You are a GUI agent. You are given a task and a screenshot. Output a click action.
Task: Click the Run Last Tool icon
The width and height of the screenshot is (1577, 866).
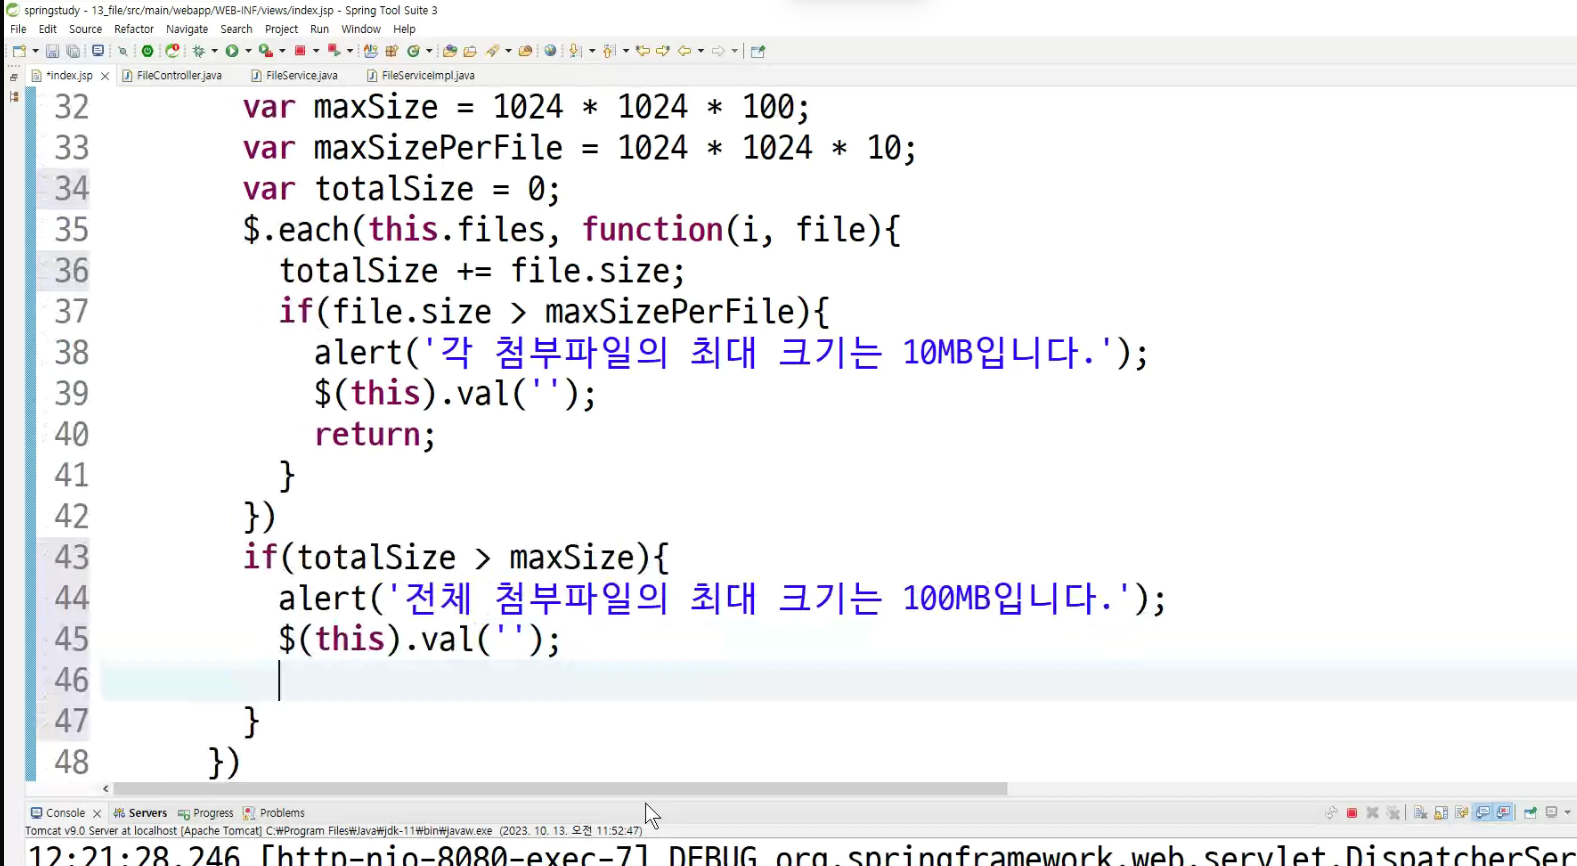265,51
